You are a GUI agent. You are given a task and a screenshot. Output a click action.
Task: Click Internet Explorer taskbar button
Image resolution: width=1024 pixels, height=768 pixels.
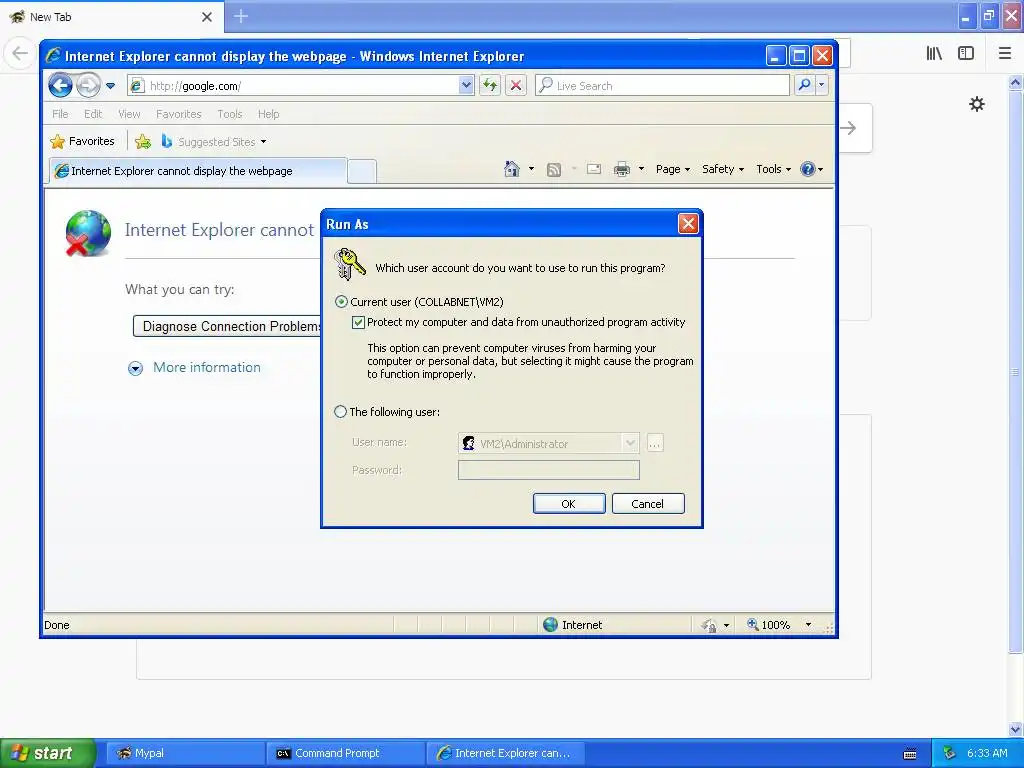point(505,753)
